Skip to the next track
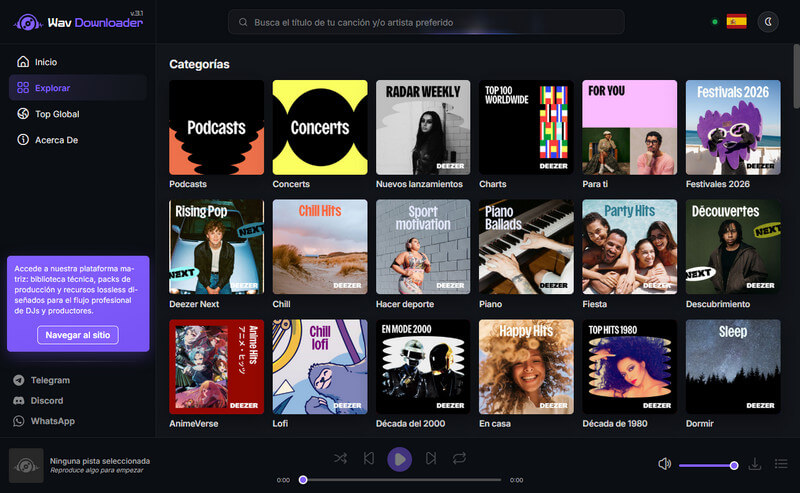Image resolution: width=800 pixels, height=493 pixels. coord(431,458)
